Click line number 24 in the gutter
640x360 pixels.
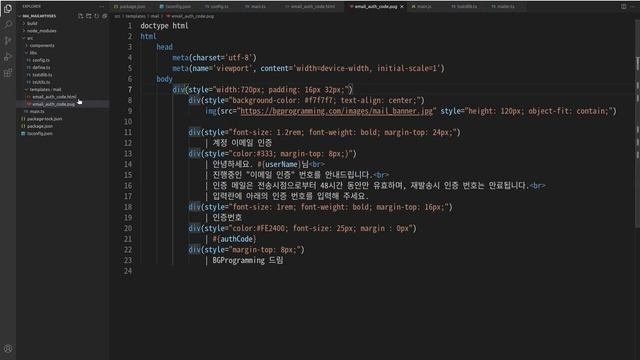(x=128, y=271)
